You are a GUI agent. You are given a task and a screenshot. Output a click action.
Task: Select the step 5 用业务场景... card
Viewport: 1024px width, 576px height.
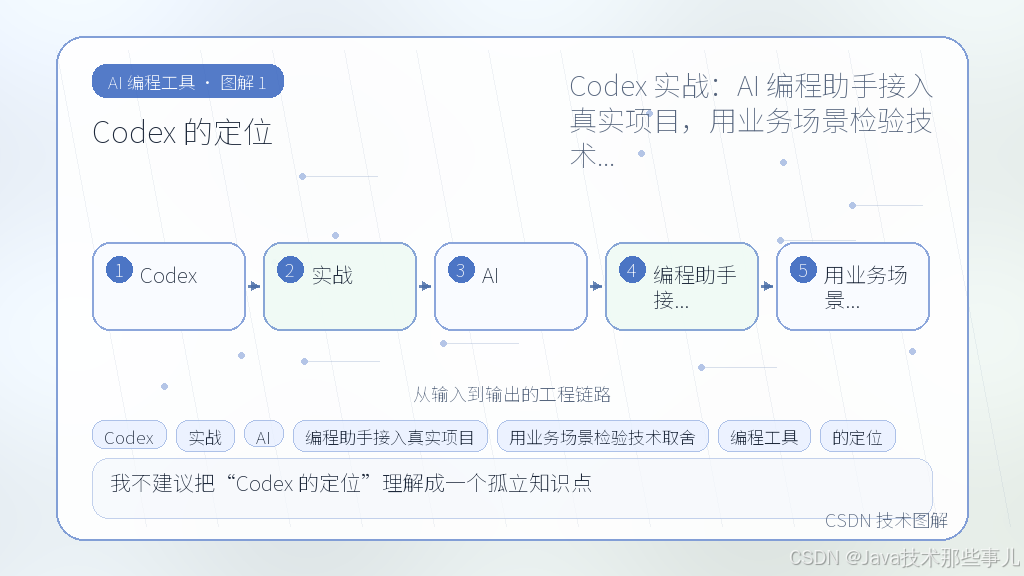pos(853,286)
